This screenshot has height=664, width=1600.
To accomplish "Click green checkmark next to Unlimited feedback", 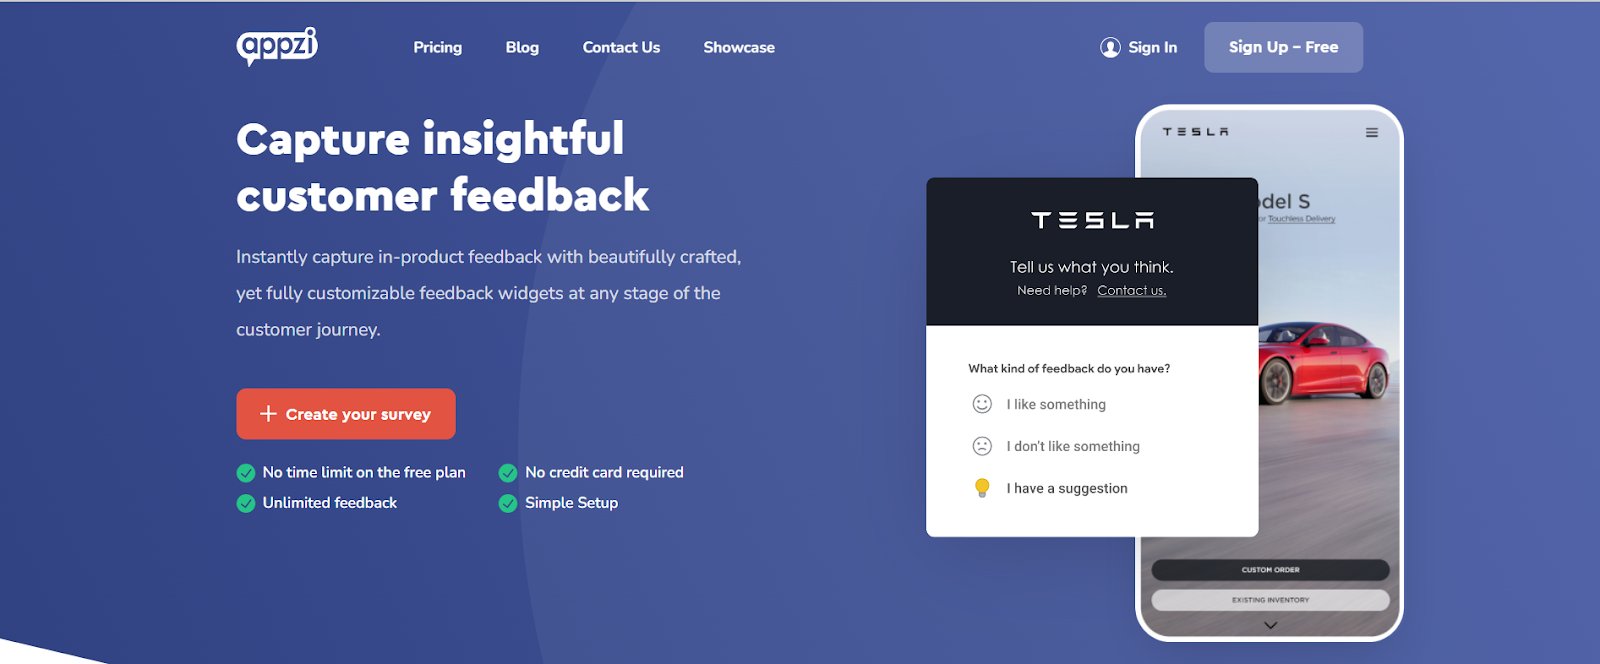I will pyautogui.click(x=246, y=503).
